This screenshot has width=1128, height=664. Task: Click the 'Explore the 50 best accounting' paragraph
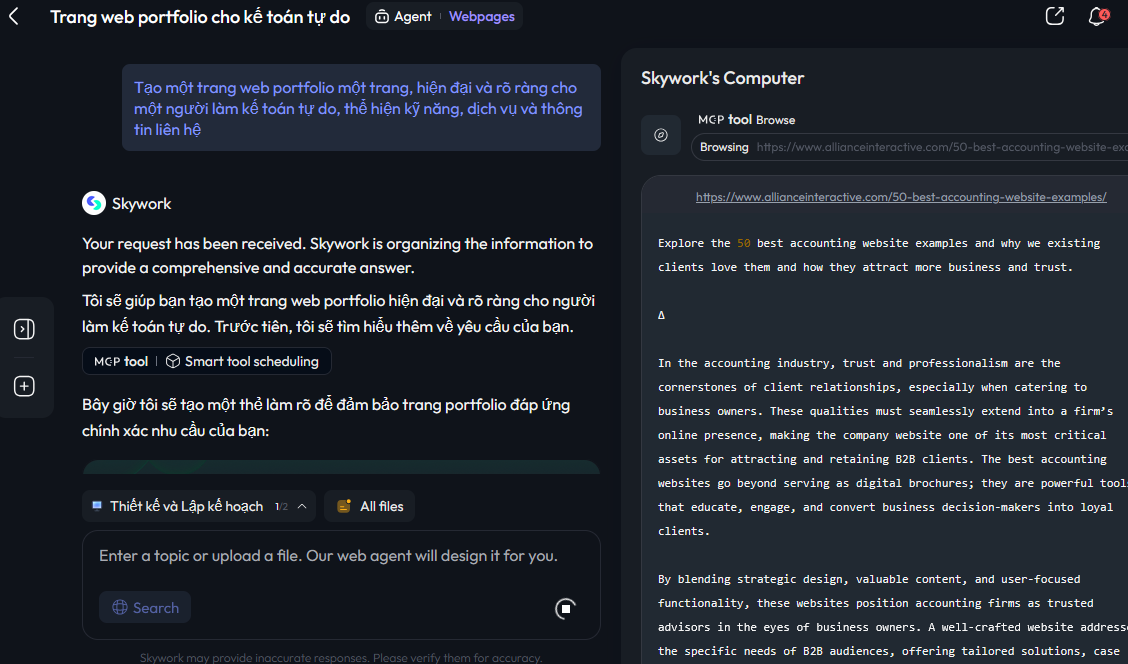click(879, 255)
